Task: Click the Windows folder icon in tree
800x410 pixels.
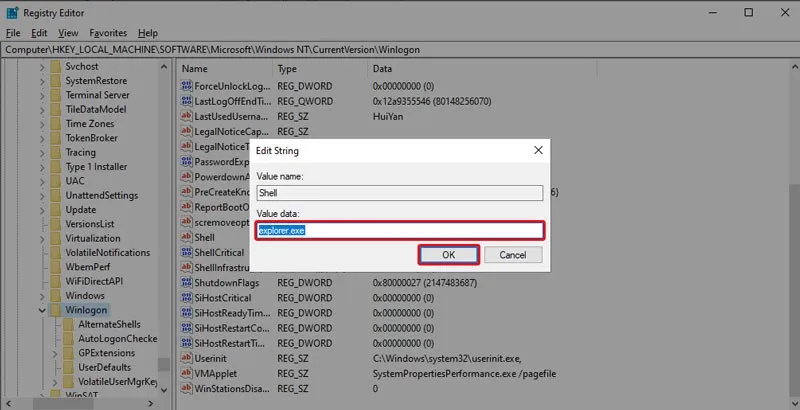Action: (56, 296)
